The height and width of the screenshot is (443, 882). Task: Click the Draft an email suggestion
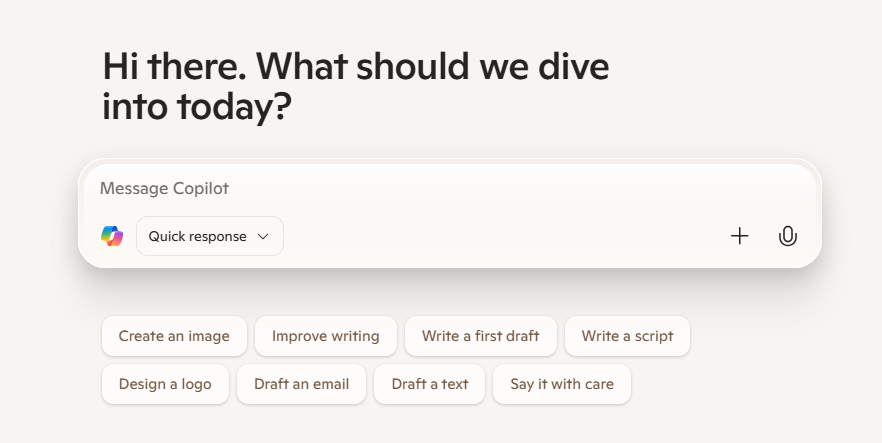[302, 384]
